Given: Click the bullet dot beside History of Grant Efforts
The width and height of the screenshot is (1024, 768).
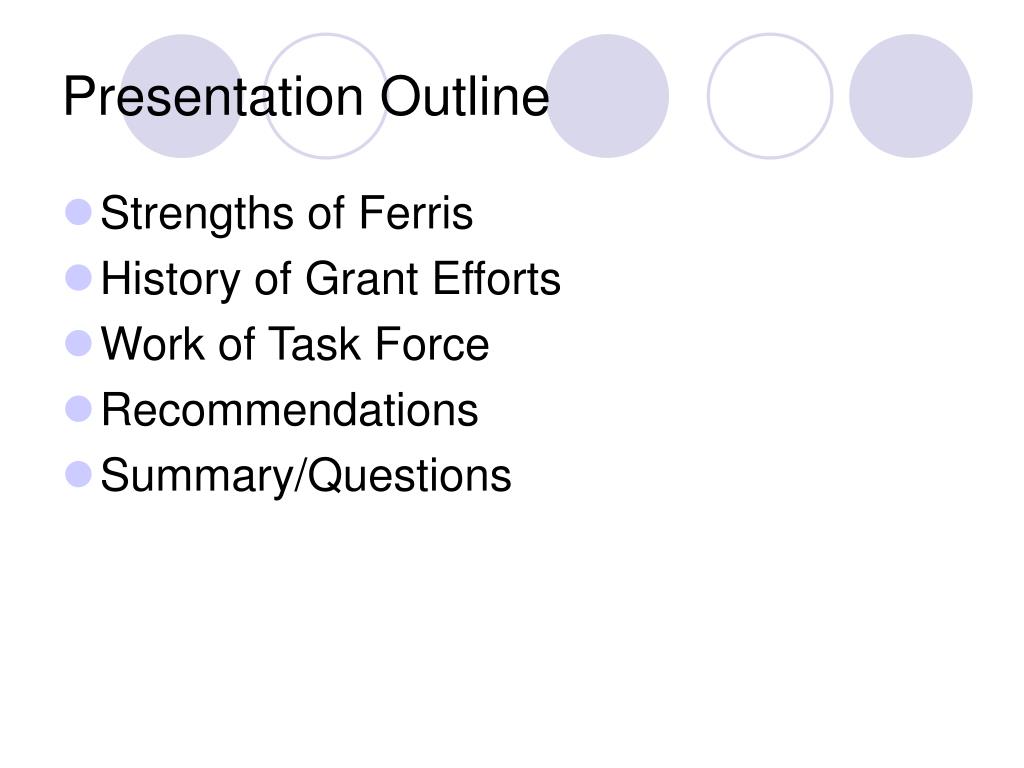Looking at the screenshot, I should click(78, 278).
